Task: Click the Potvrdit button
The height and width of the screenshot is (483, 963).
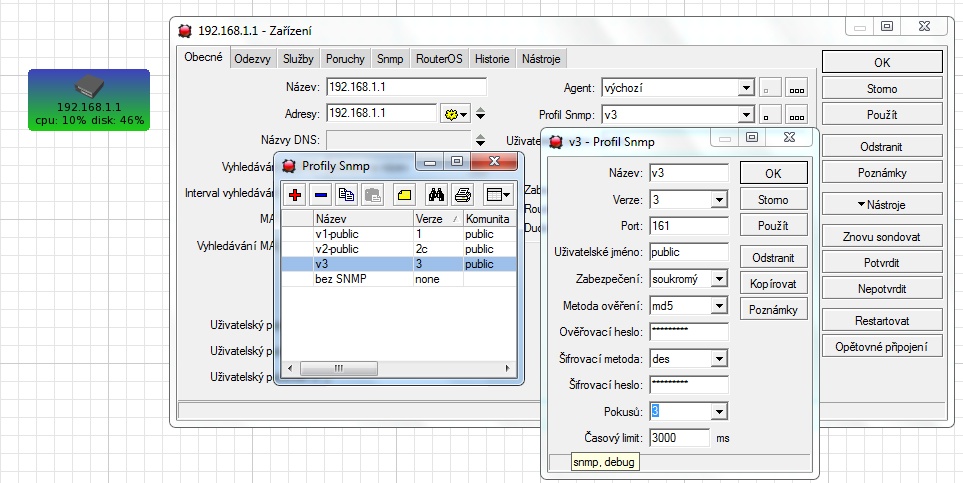Action: (882, 262)
